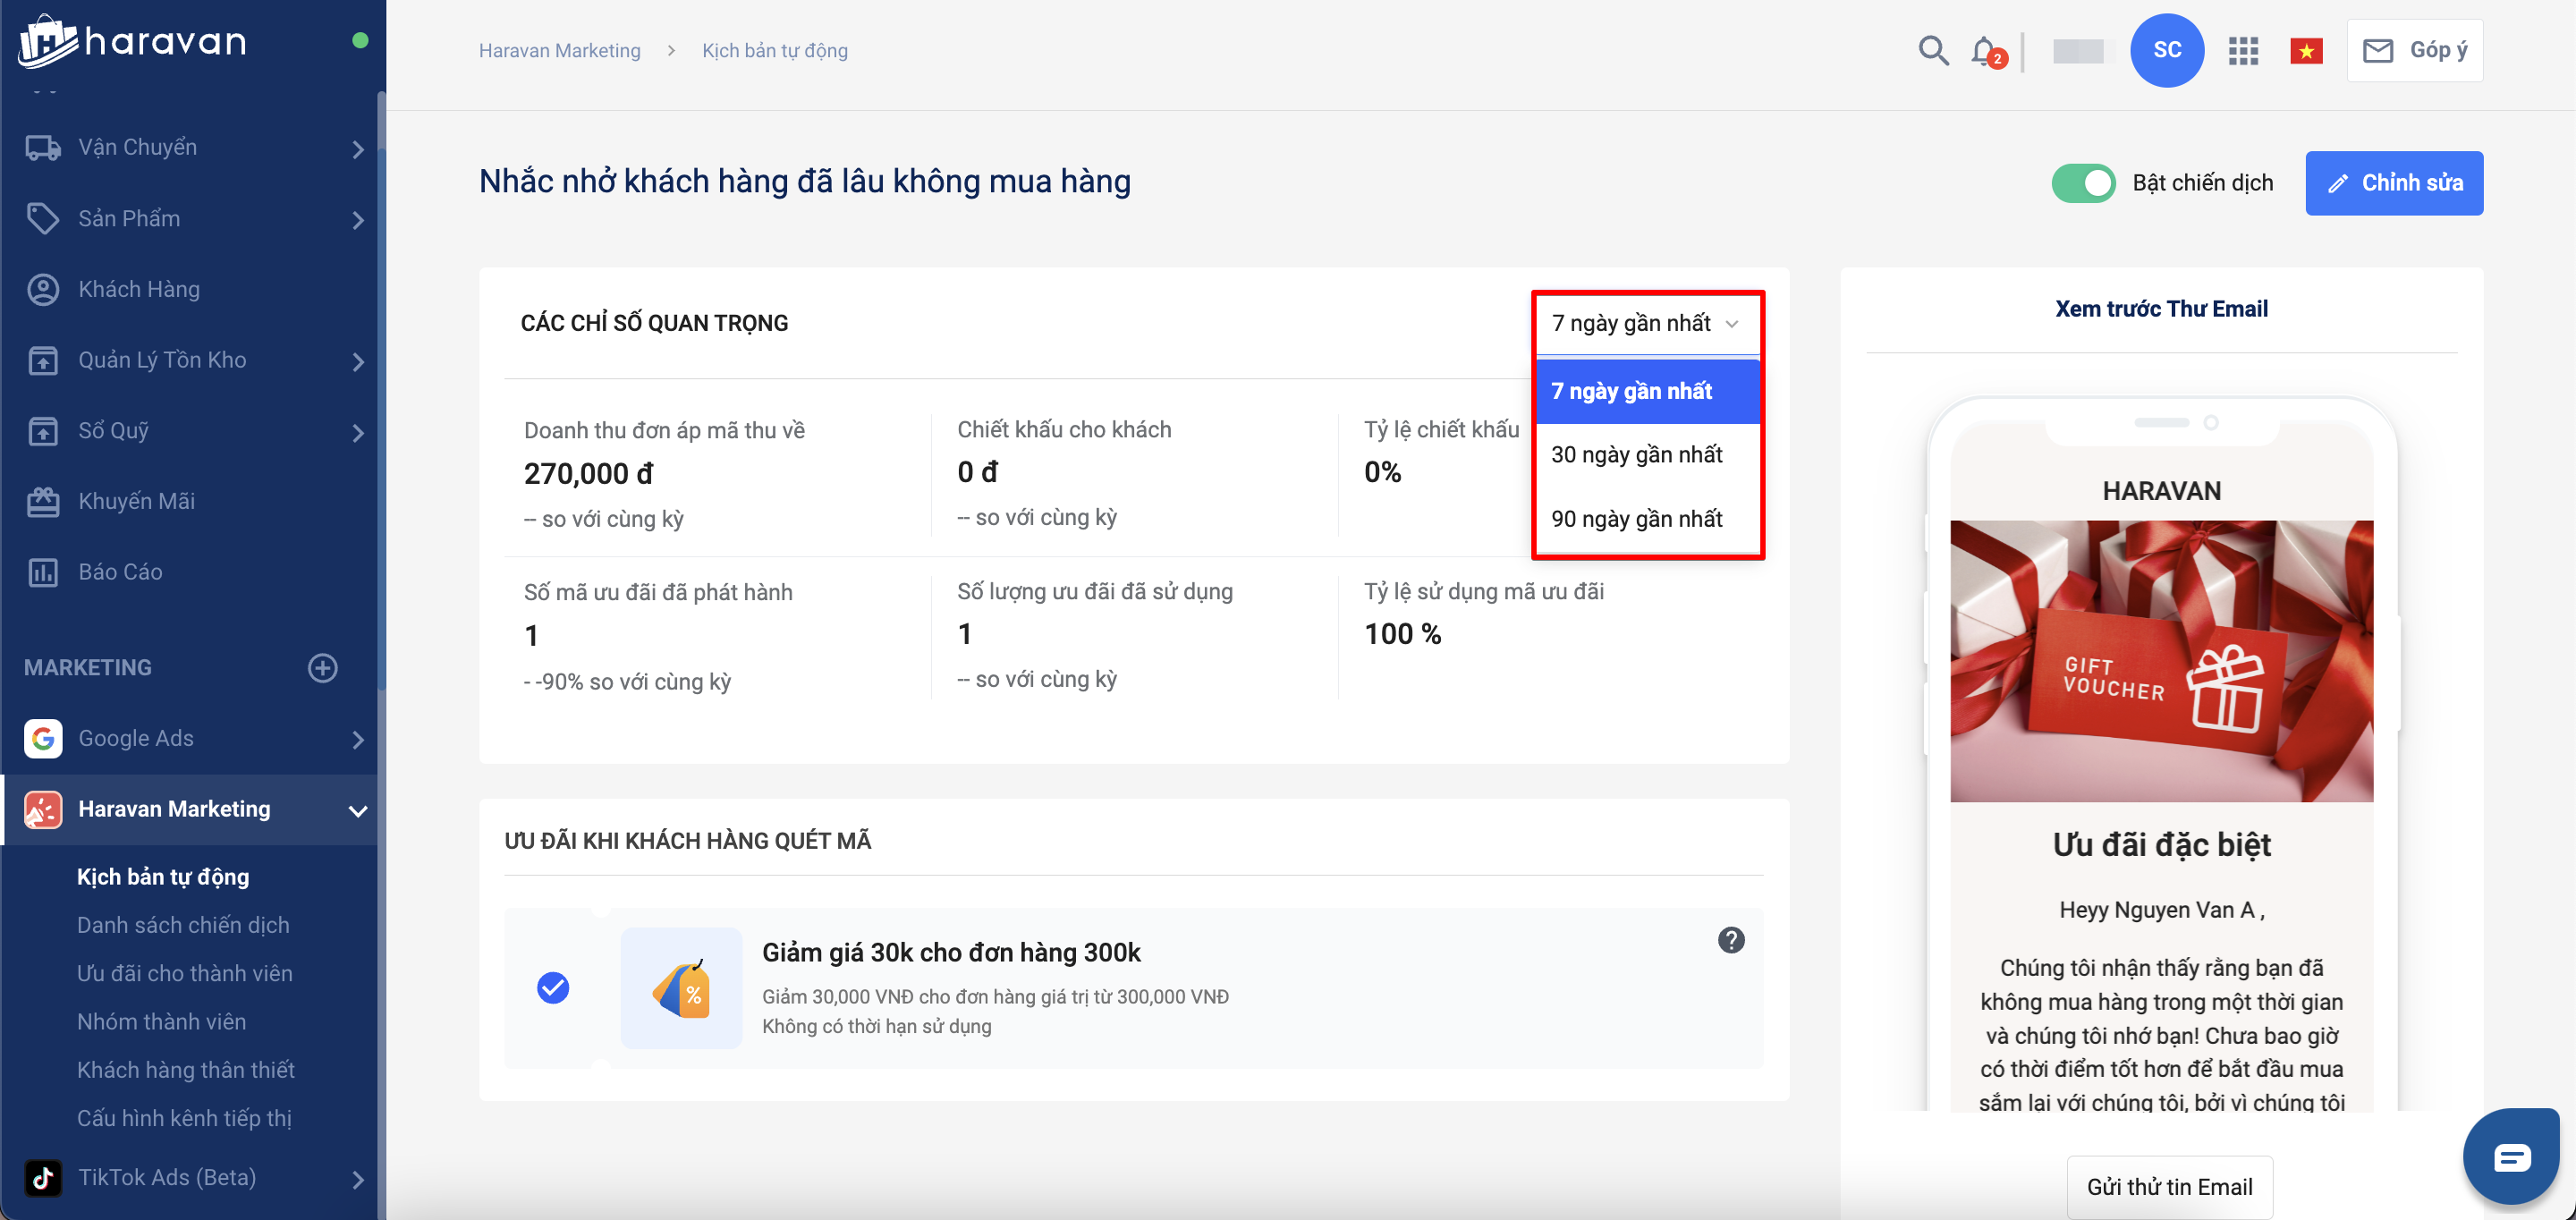Click Báo Cáo menu label
The image size is (2576, 1220).
click(120, 573)
